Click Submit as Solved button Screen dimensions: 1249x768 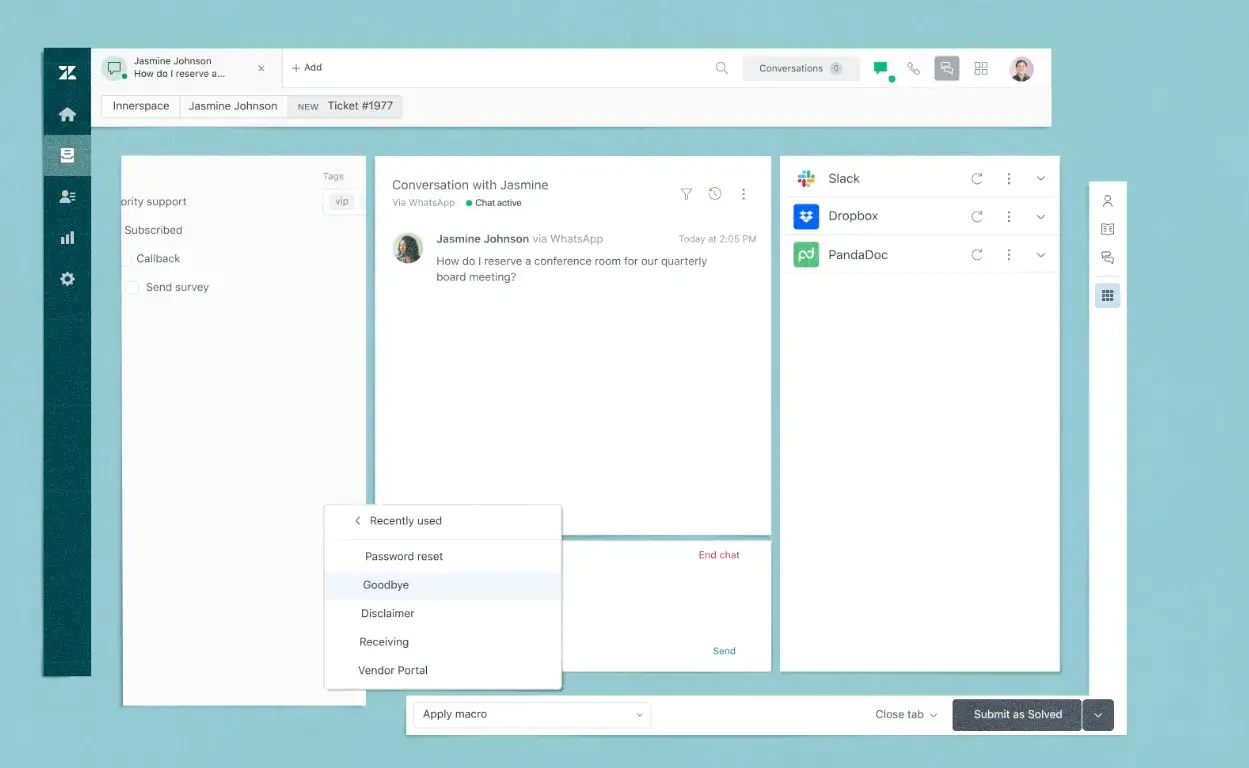1017,714
